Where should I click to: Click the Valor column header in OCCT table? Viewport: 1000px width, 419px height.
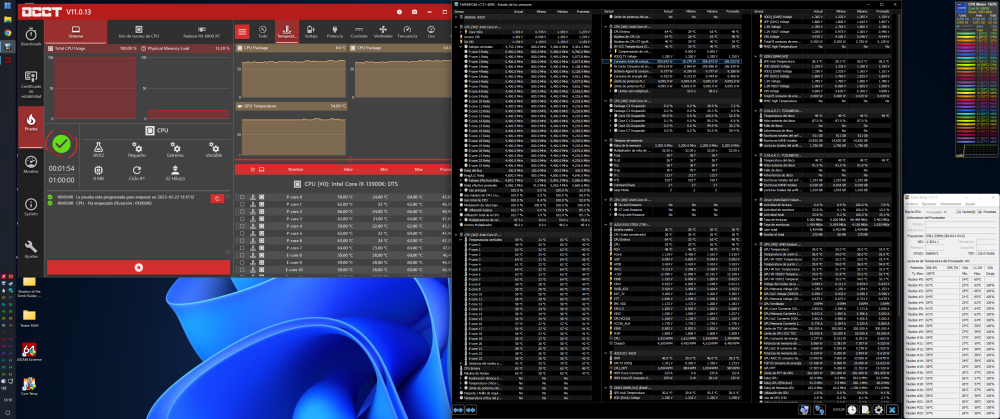tap(348, 170)
